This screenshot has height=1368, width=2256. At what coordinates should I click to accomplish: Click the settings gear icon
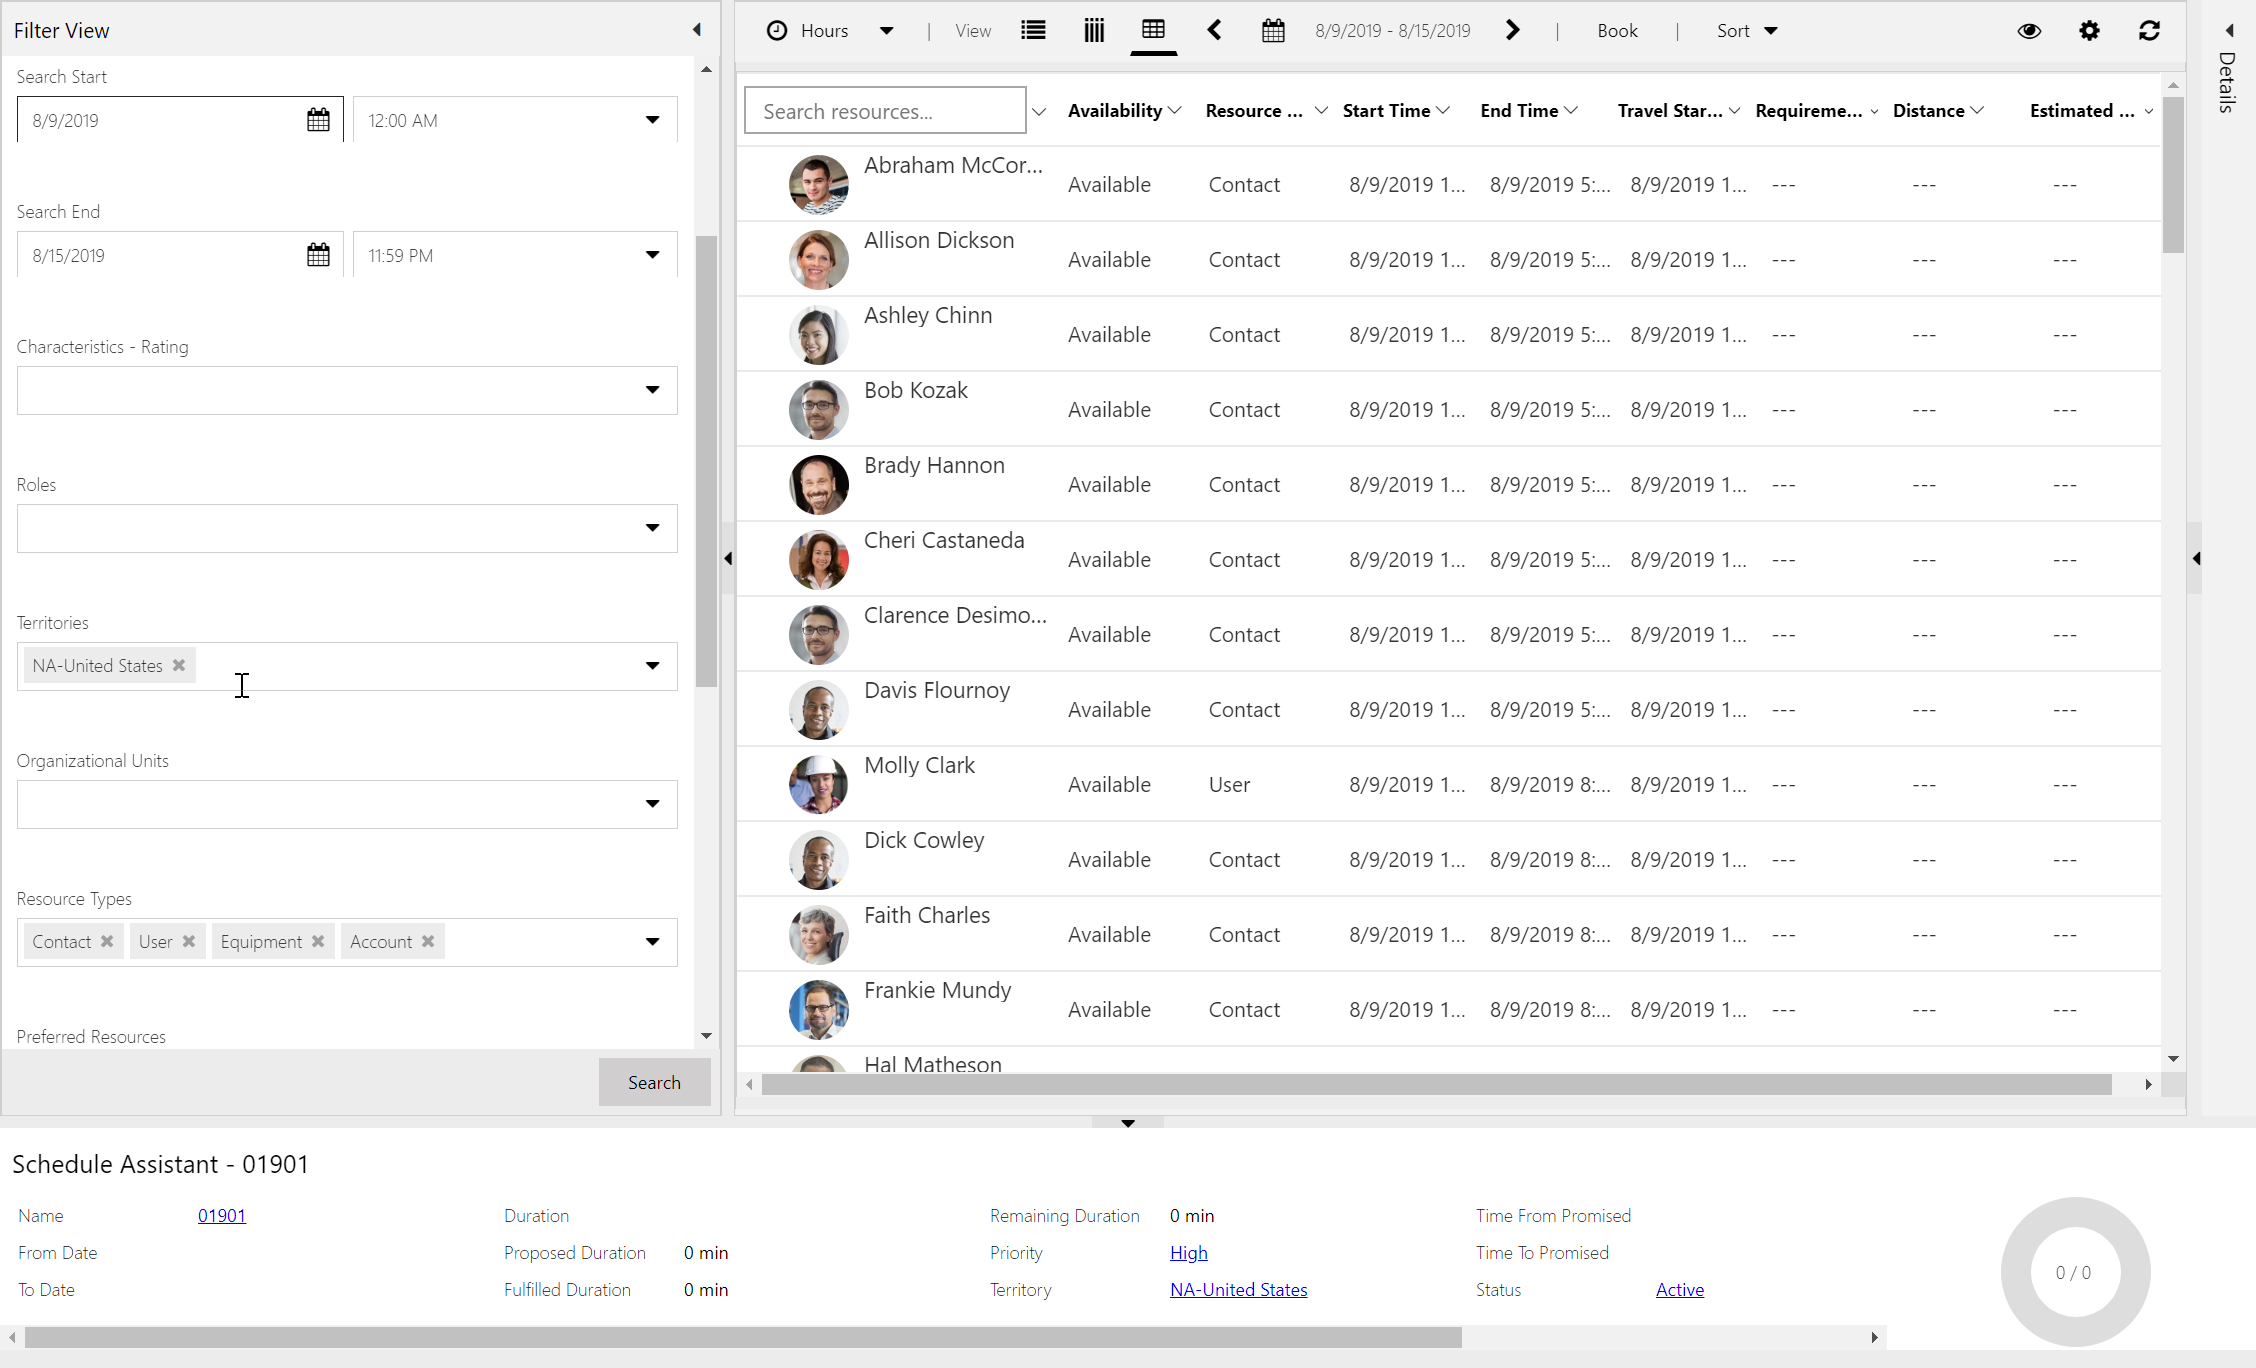pyautogui.click(x=2090, y=31)
